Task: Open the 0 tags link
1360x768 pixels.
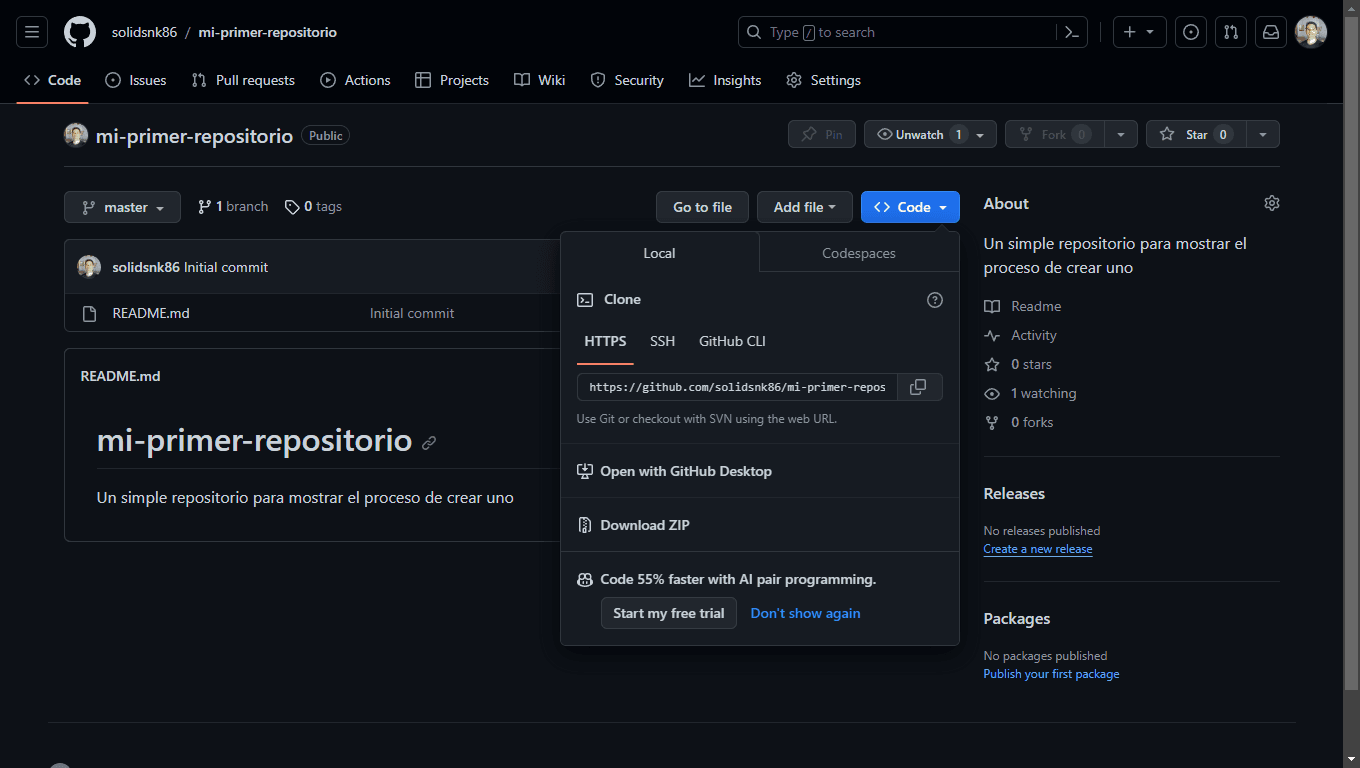Action: [x=313, y=207]
